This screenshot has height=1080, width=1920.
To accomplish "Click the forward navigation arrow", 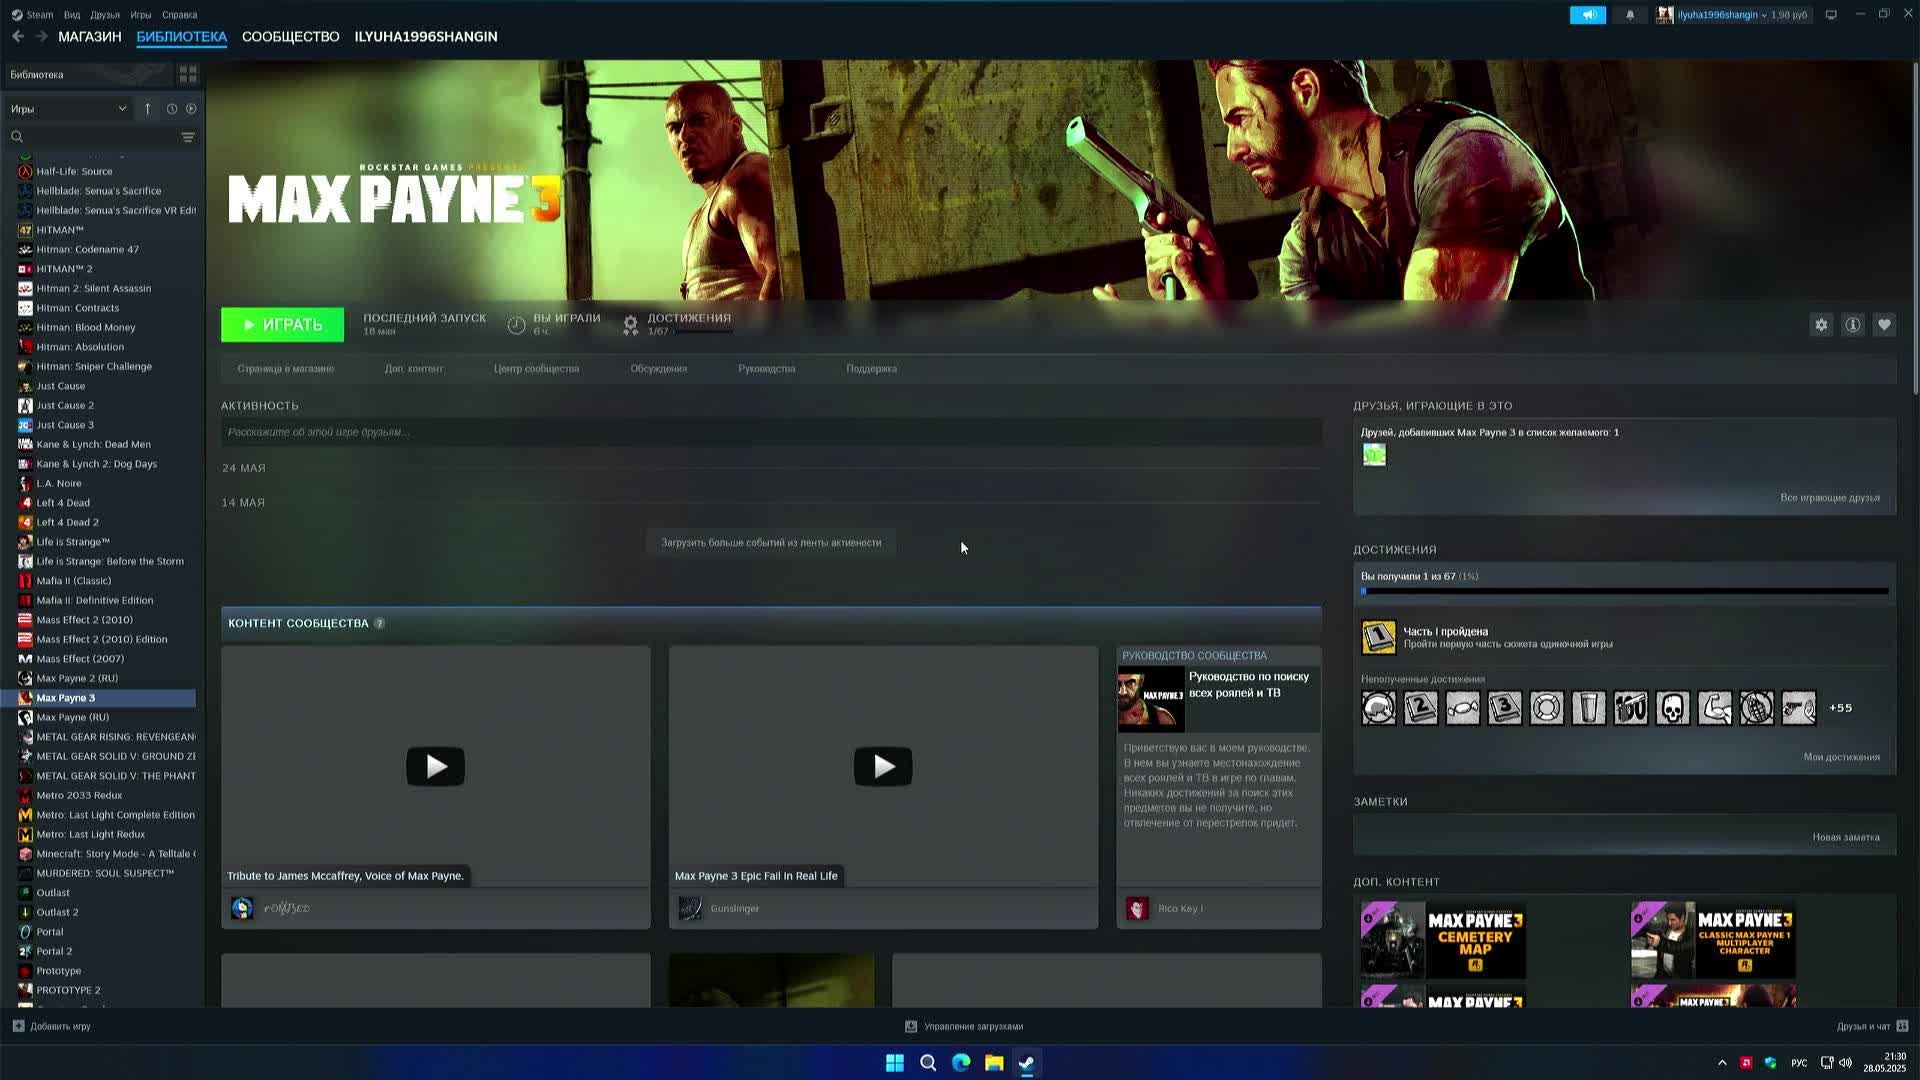I will click(x=42, y=36).
